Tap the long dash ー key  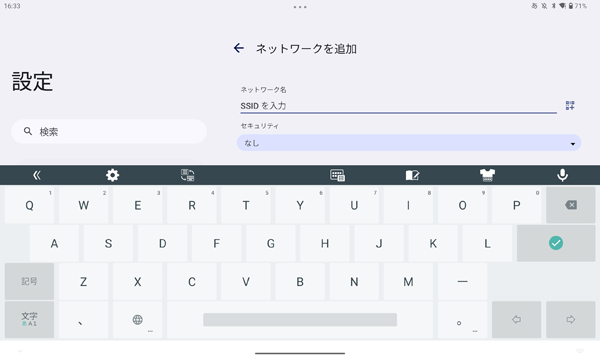pyautogui.click(x=462, y=281)
